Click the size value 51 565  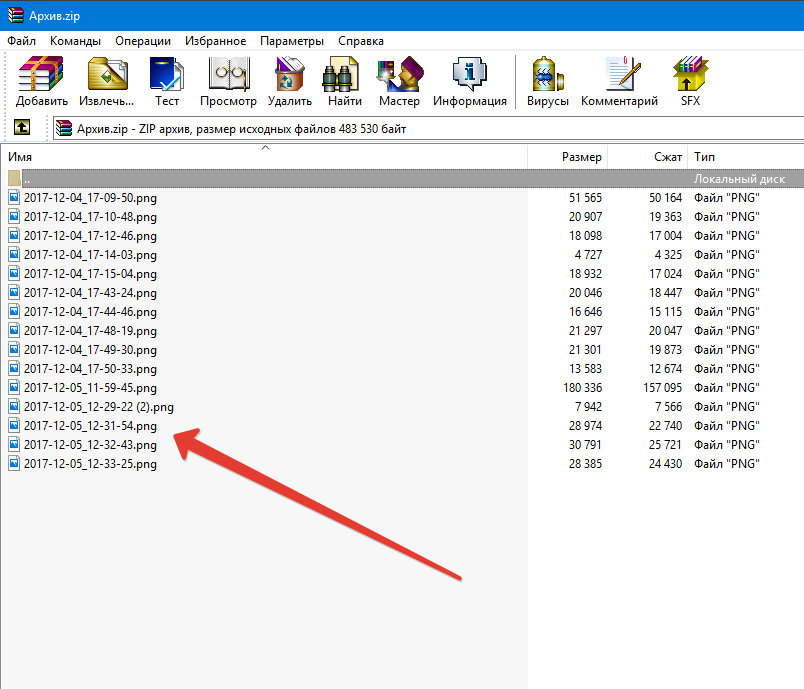(x=585, y=197)
